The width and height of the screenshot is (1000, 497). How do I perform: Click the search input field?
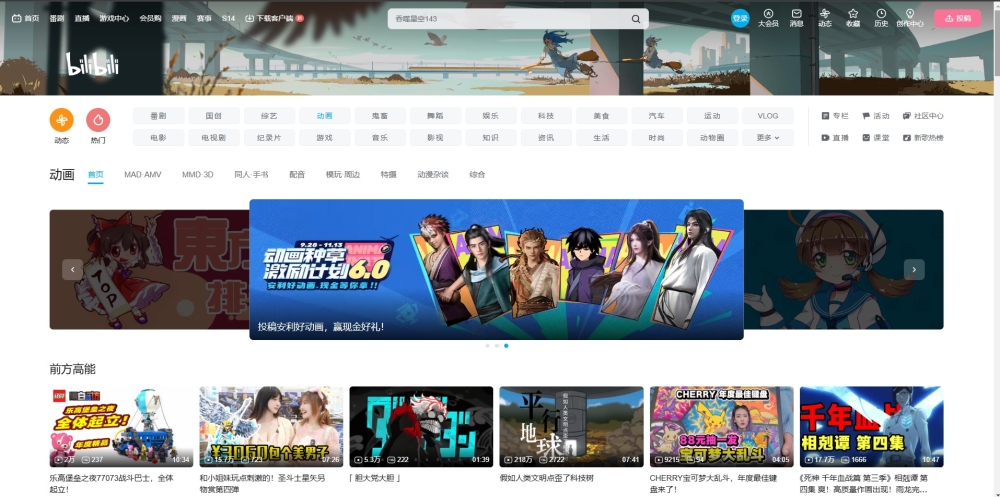pos(505,19)
